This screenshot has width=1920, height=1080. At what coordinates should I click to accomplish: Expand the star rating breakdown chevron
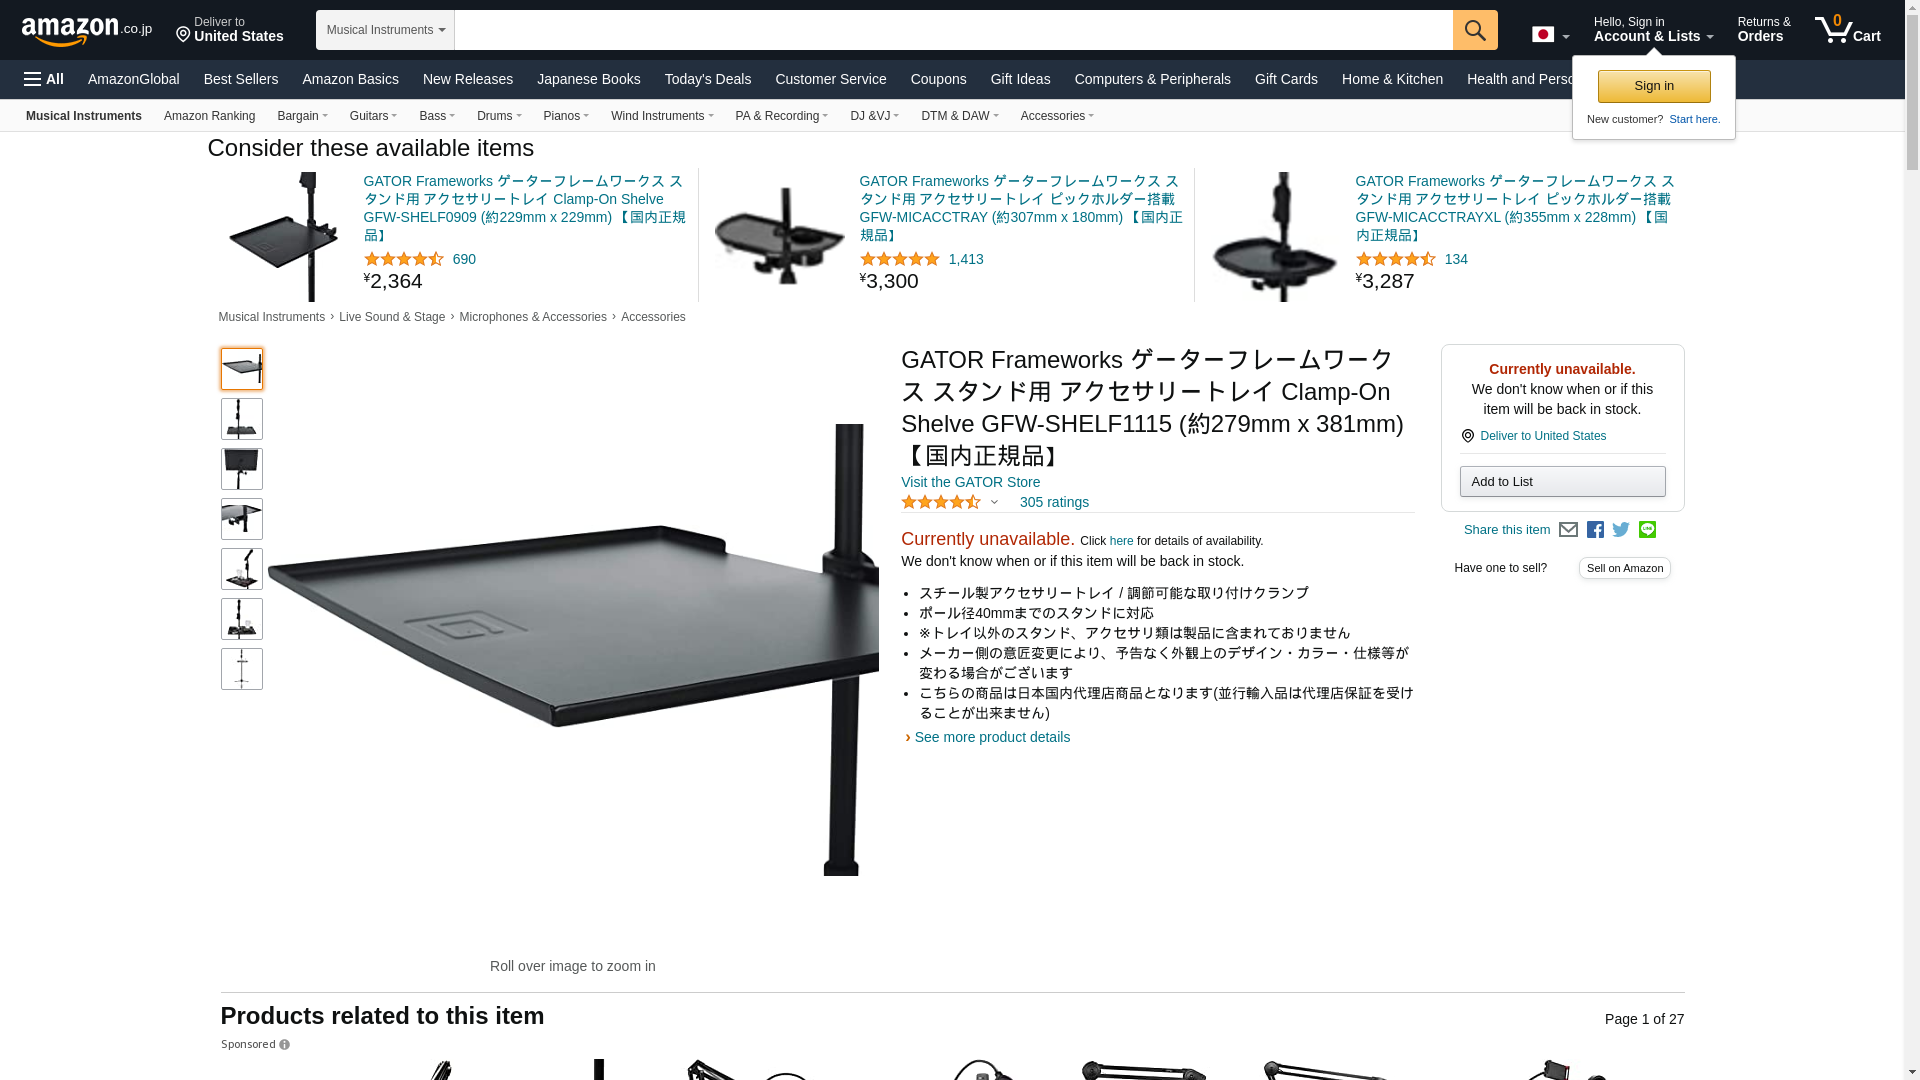click(x=993, y=502)
